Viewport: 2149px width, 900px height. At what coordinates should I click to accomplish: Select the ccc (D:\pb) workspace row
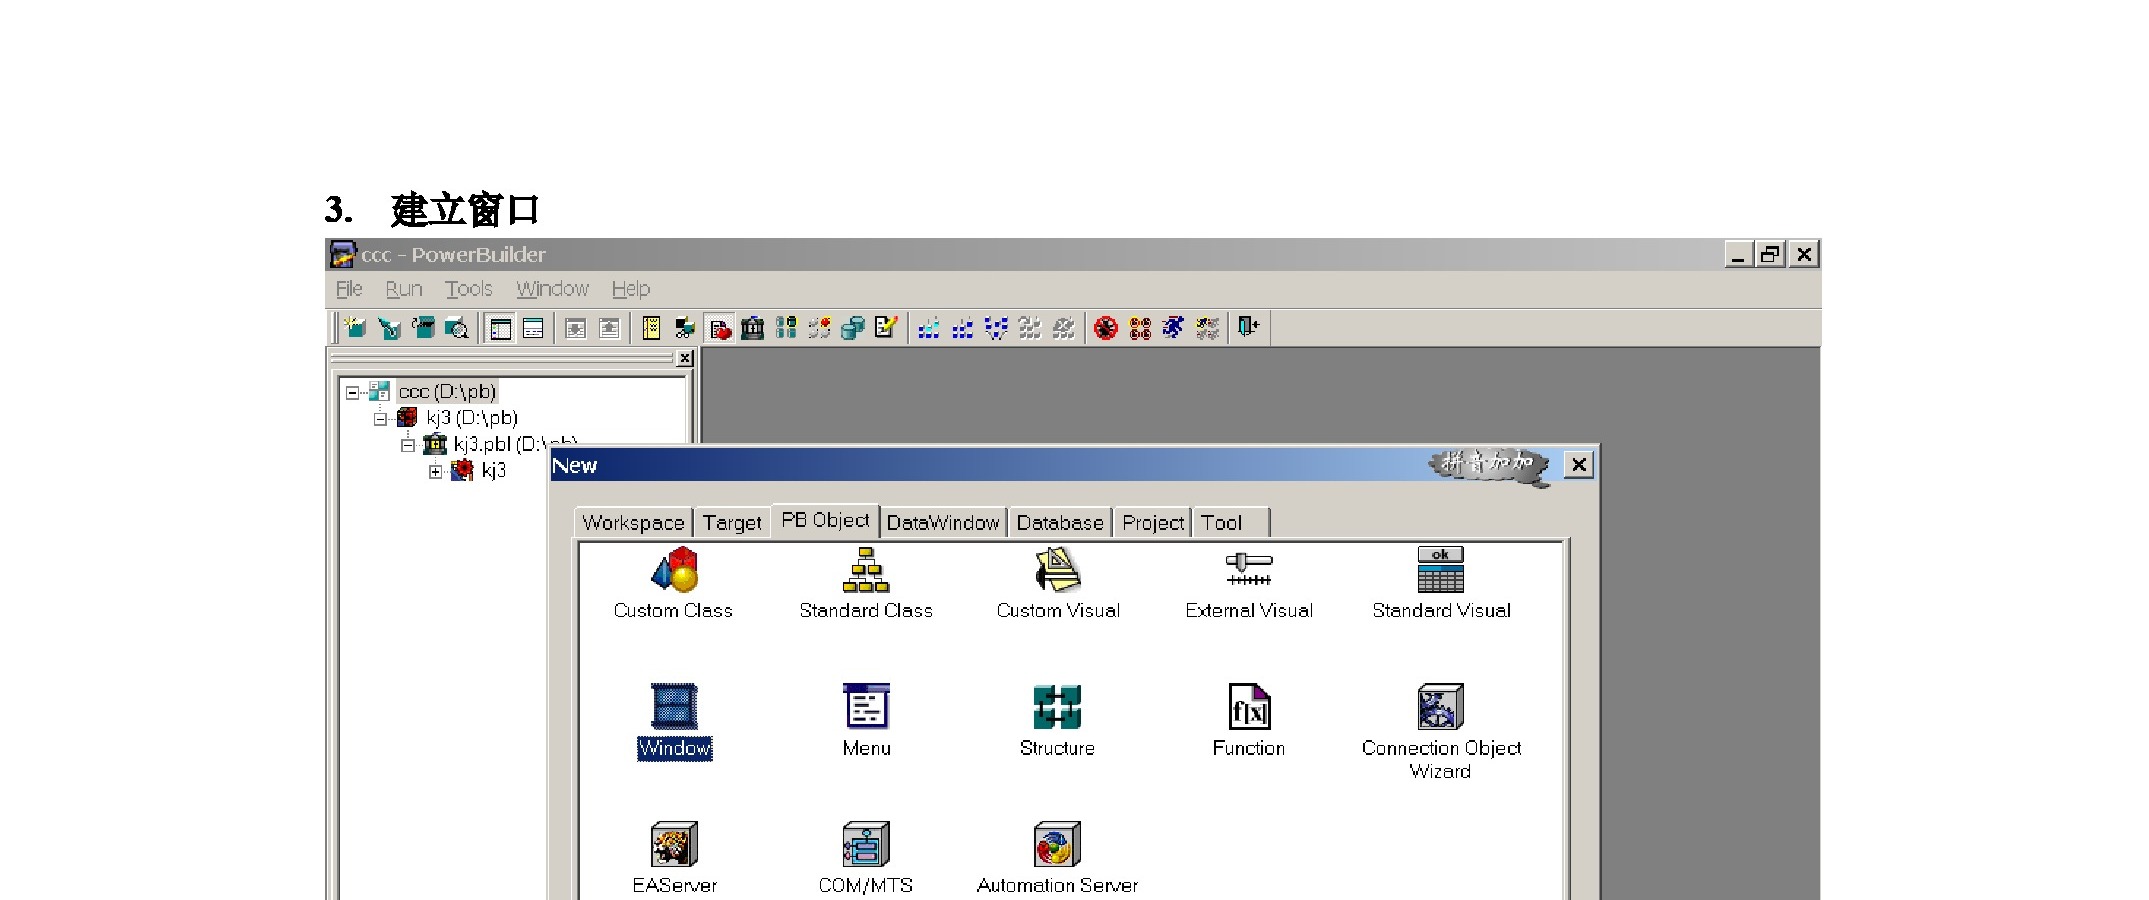[447, 392]
